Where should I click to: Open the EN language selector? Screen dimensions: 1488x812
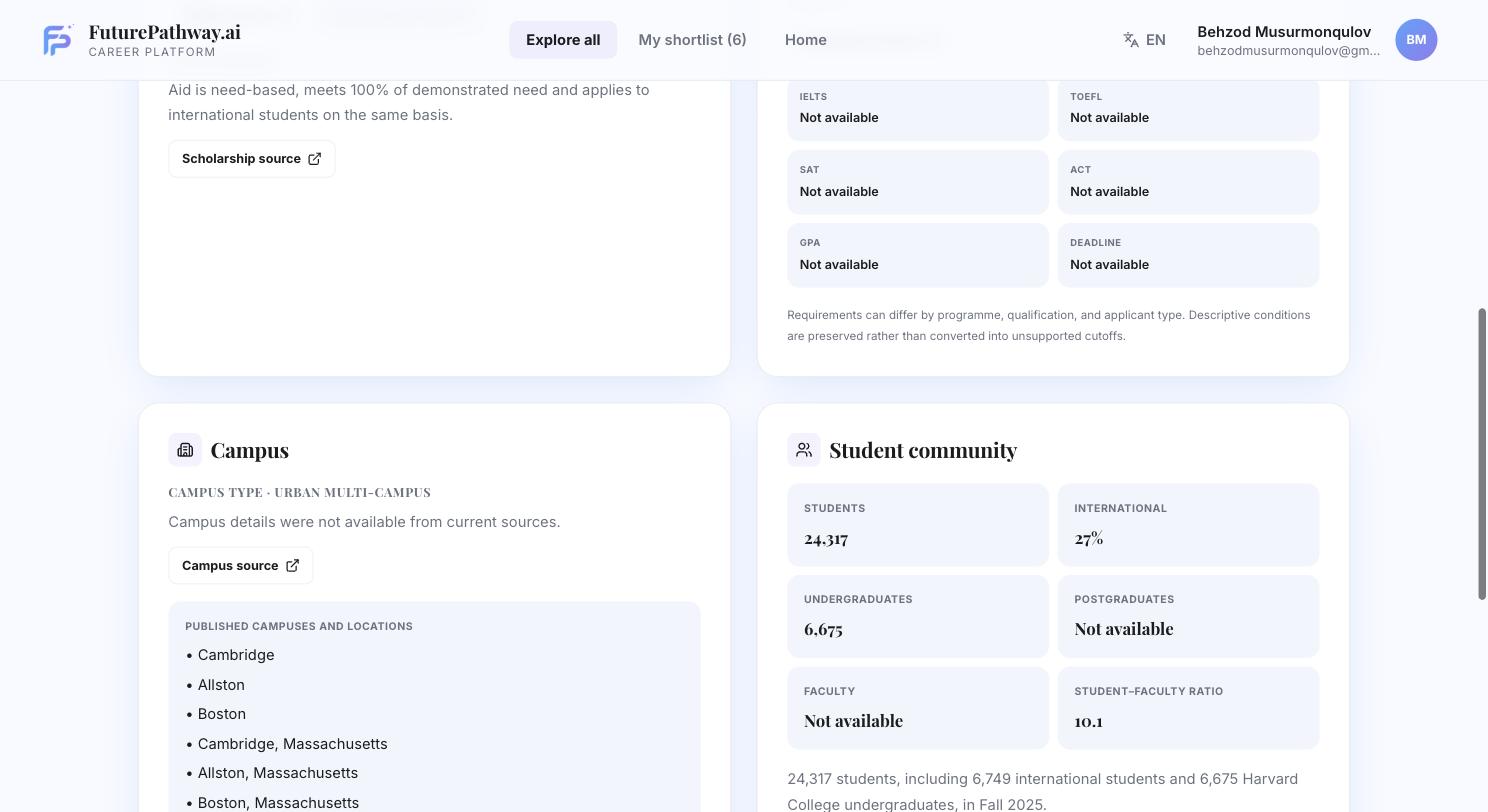1144,40
